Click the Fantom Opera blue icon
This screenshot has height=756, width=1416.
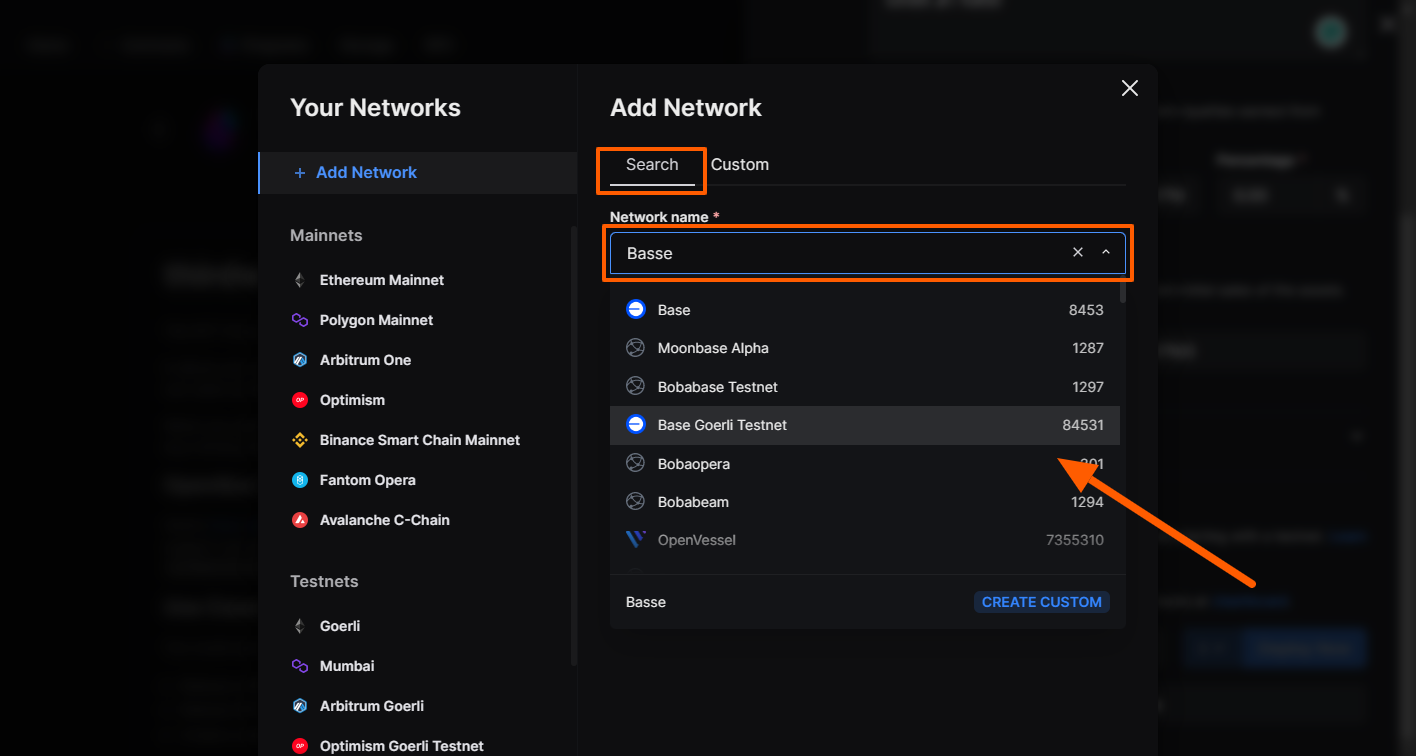click(299, 480)
